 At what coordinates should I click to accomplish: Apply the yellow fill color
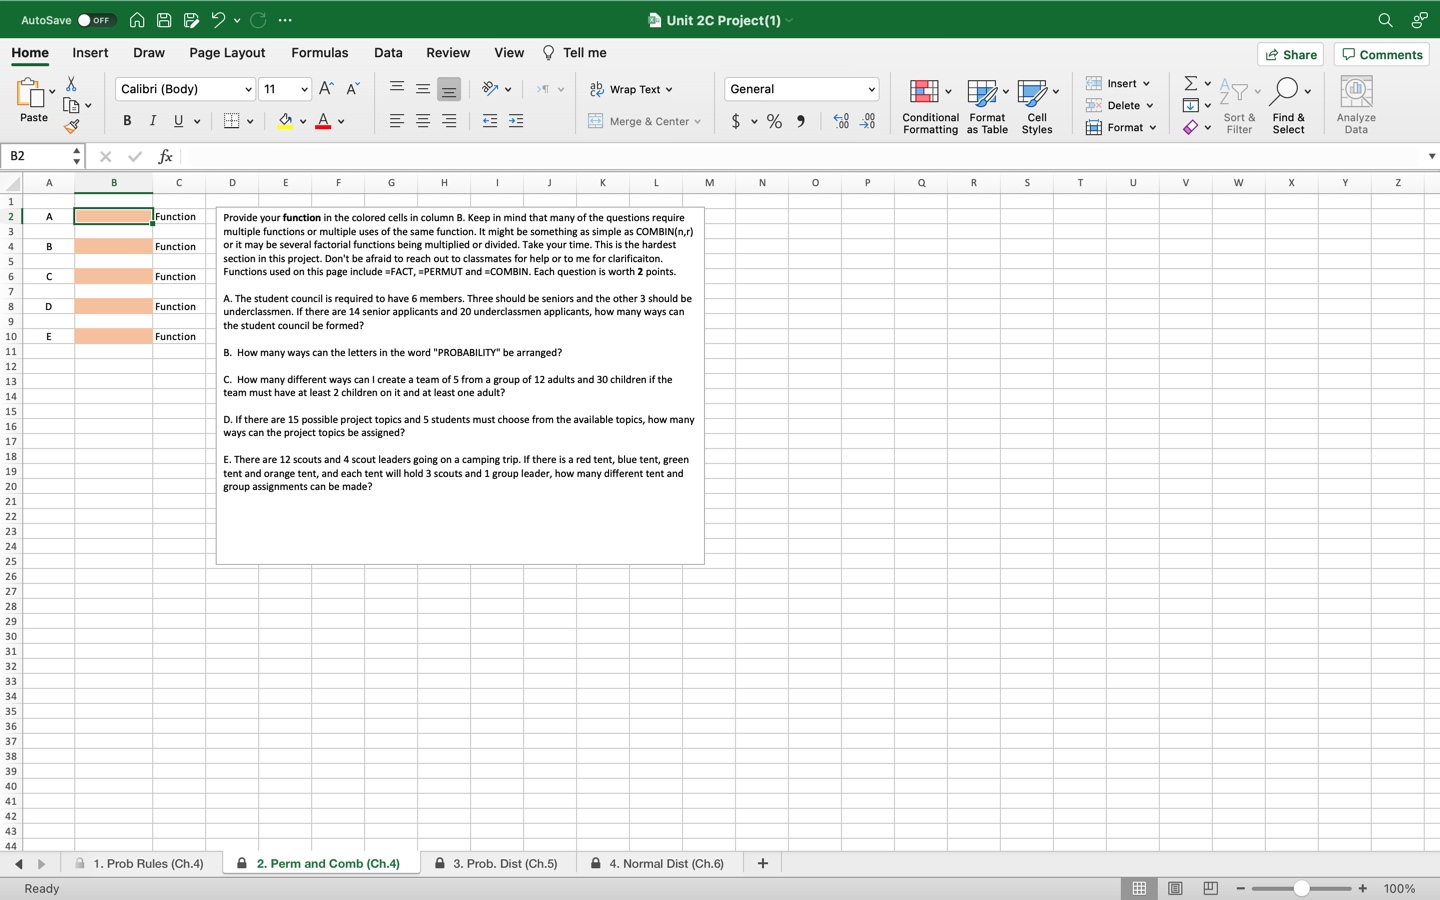pyautogui.click(x=285, y=121)
